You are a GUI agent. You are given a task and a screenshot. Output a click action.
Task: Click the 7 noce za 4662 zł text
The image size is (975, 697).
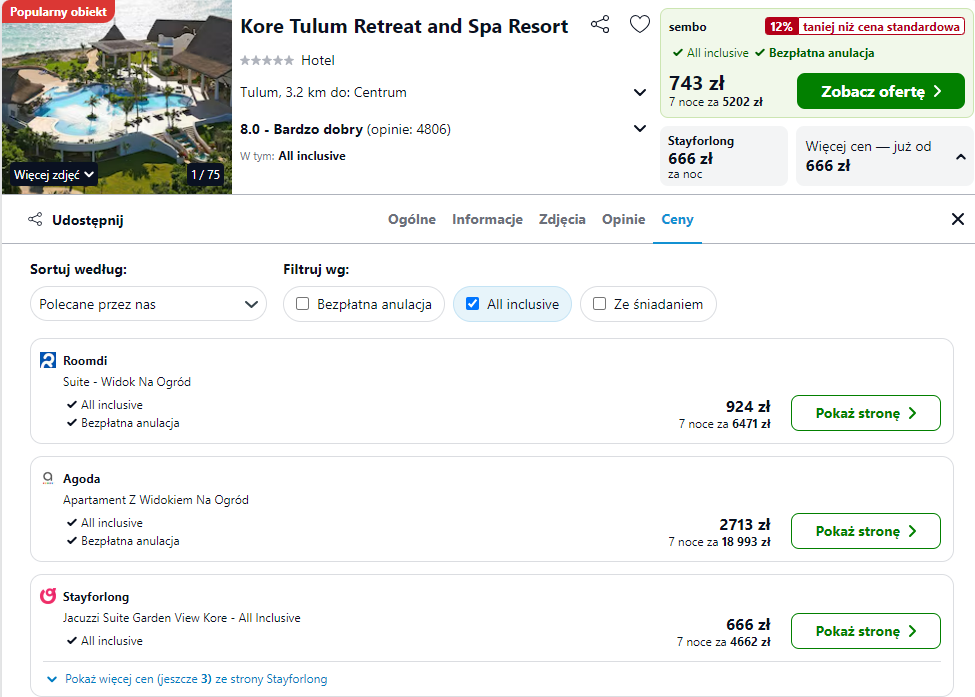723,642
